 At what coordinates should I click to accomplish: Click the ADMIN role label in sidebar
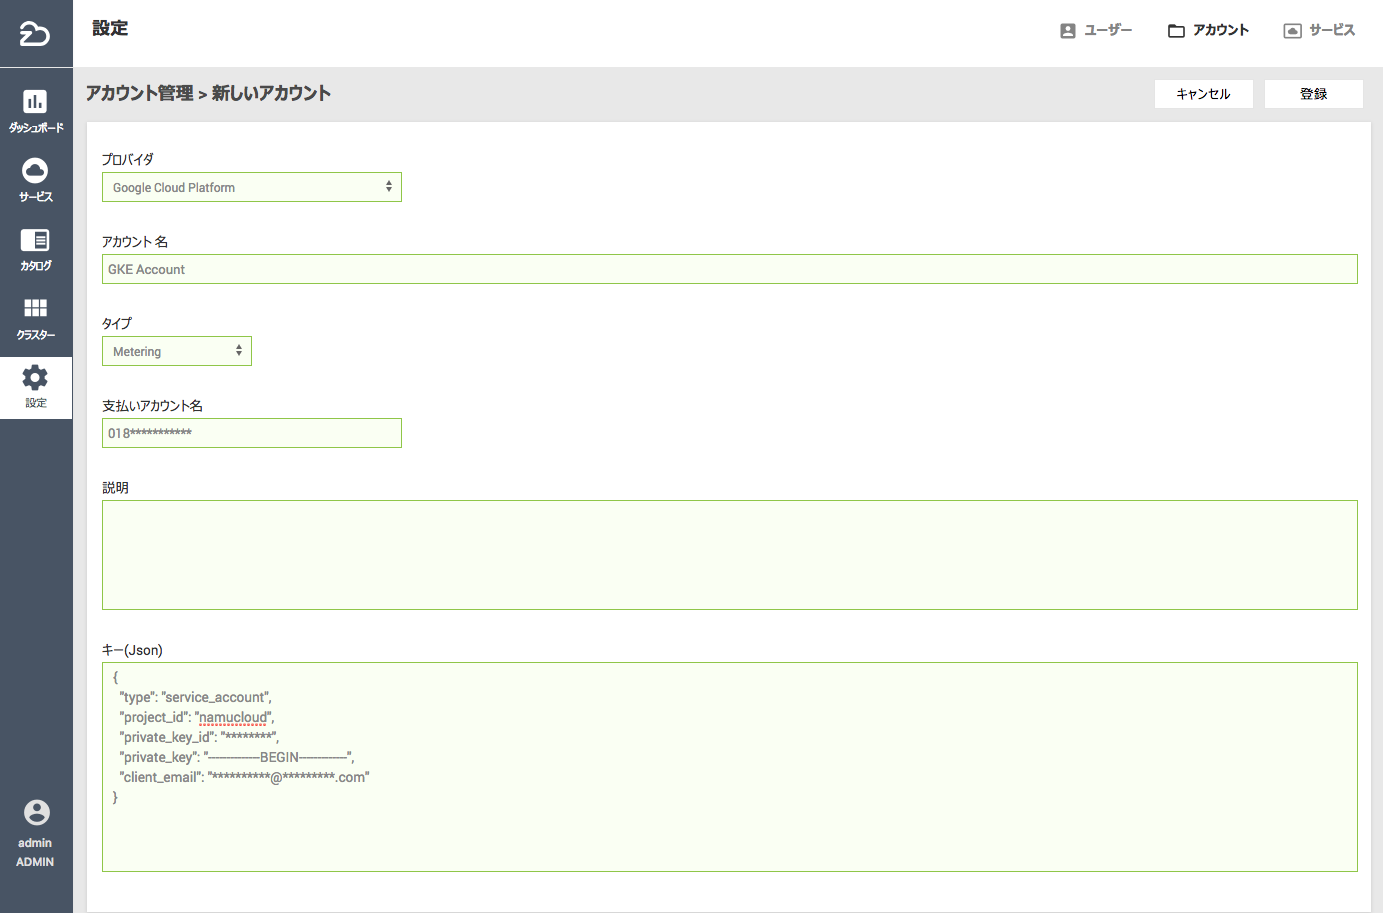tap(35, 862)
